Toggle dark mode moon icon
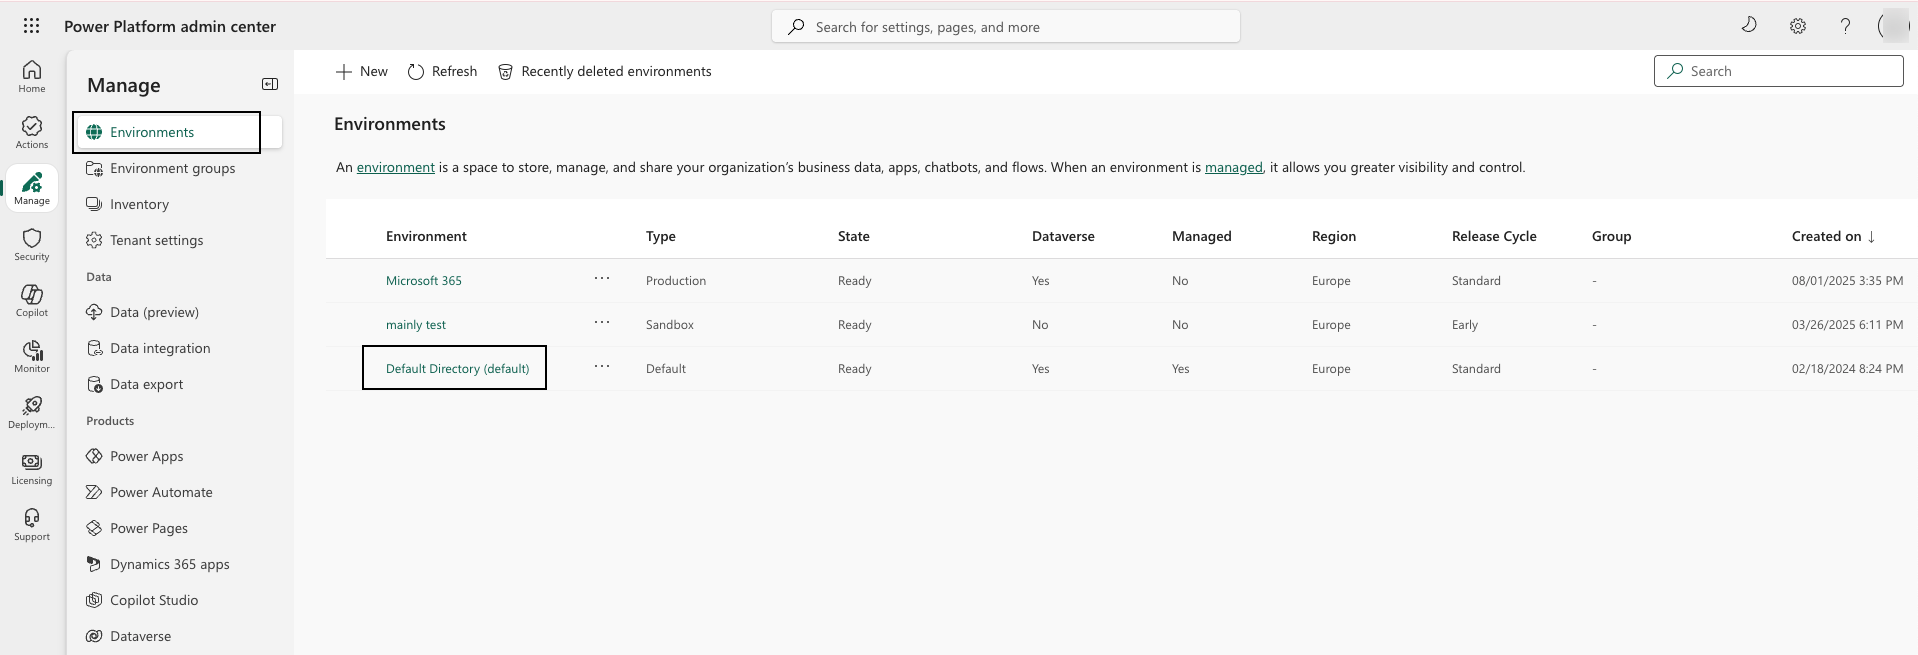The height and width of the screenshot is (655, 1918). tap(1749, 25)
